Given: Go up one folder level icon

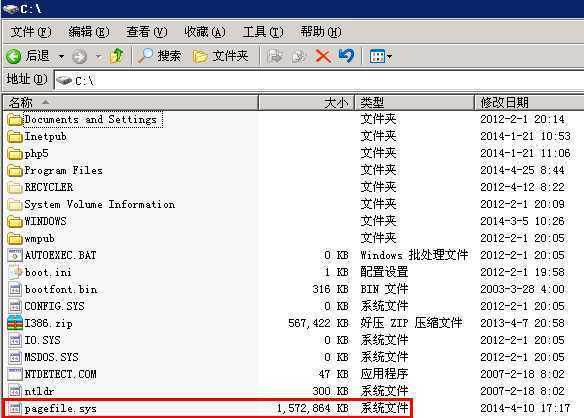Looking at the screenshot, I should (117, 56).
